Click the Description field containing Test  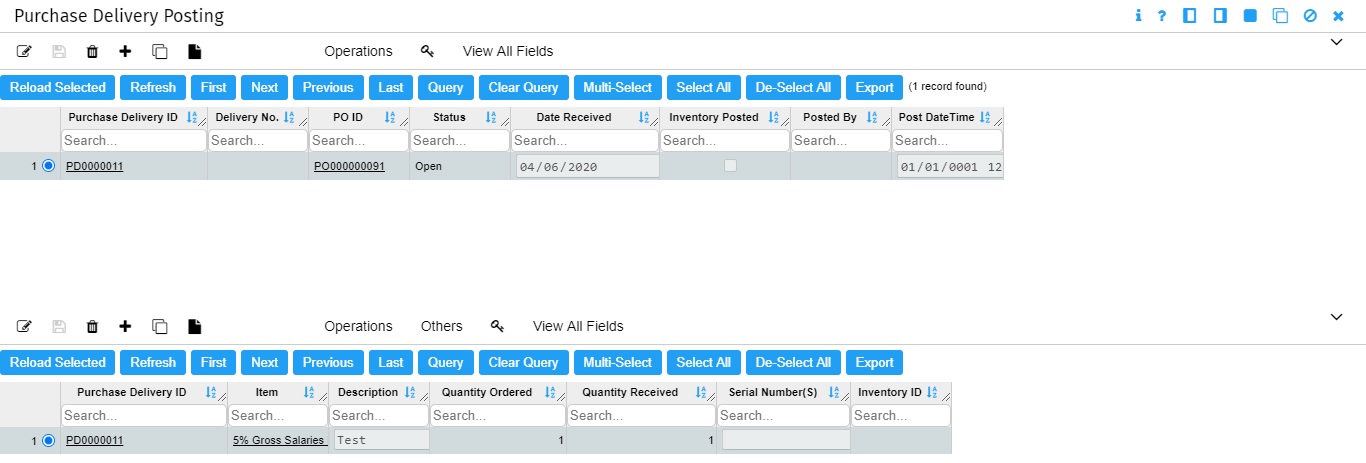click(381, 440)
